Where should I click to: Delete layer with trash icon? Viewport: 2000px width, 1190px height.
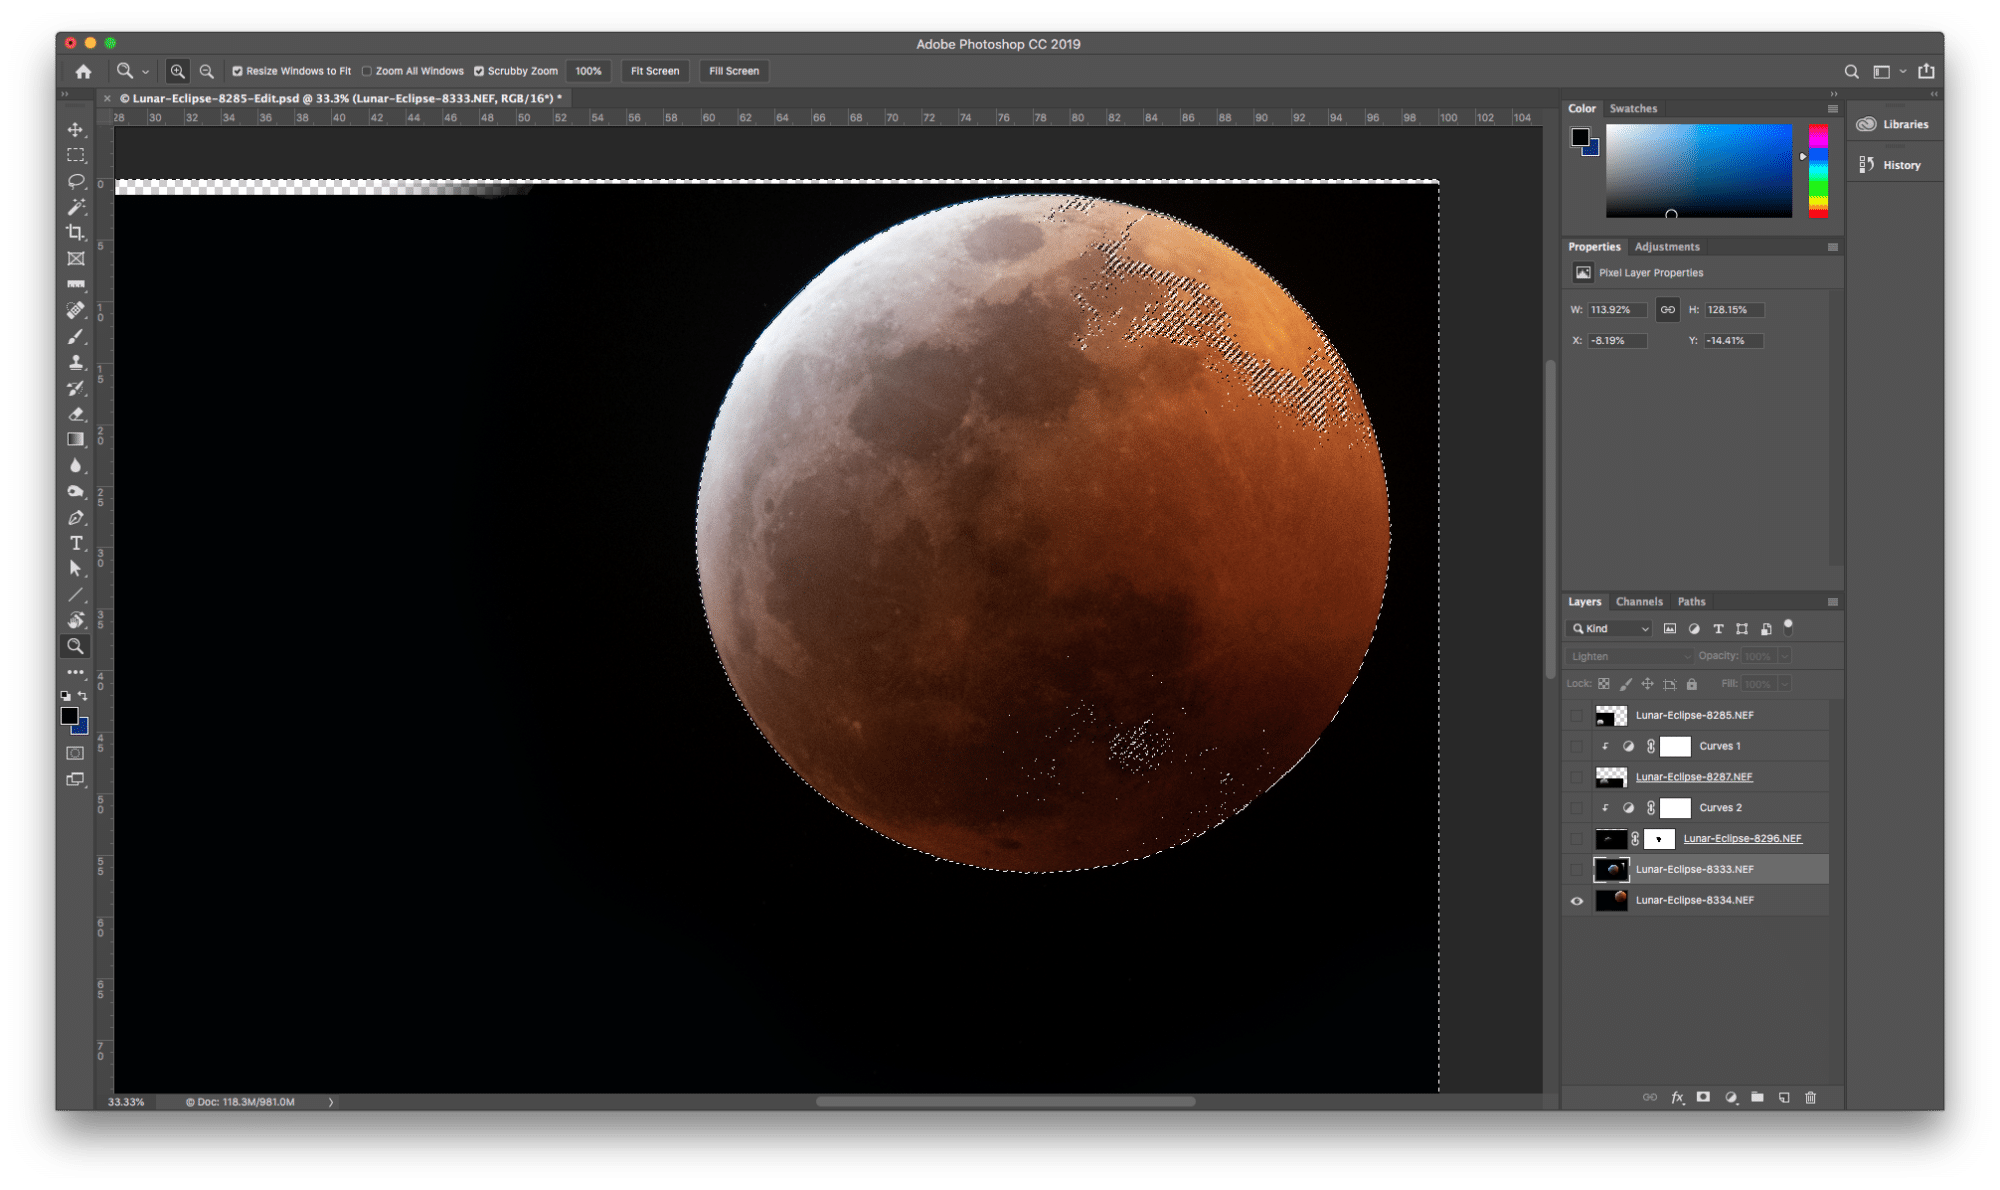[1810, 1098]
